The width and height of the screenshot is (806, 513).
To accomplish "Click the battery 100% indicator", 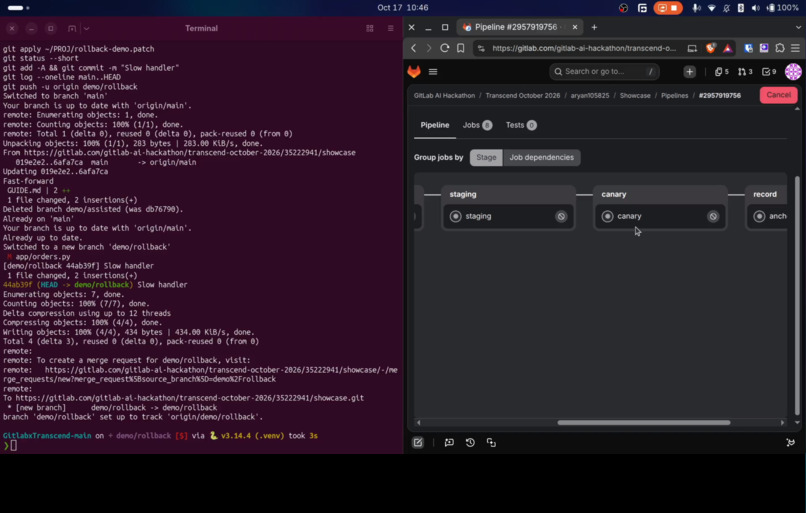I will point(782,8).
